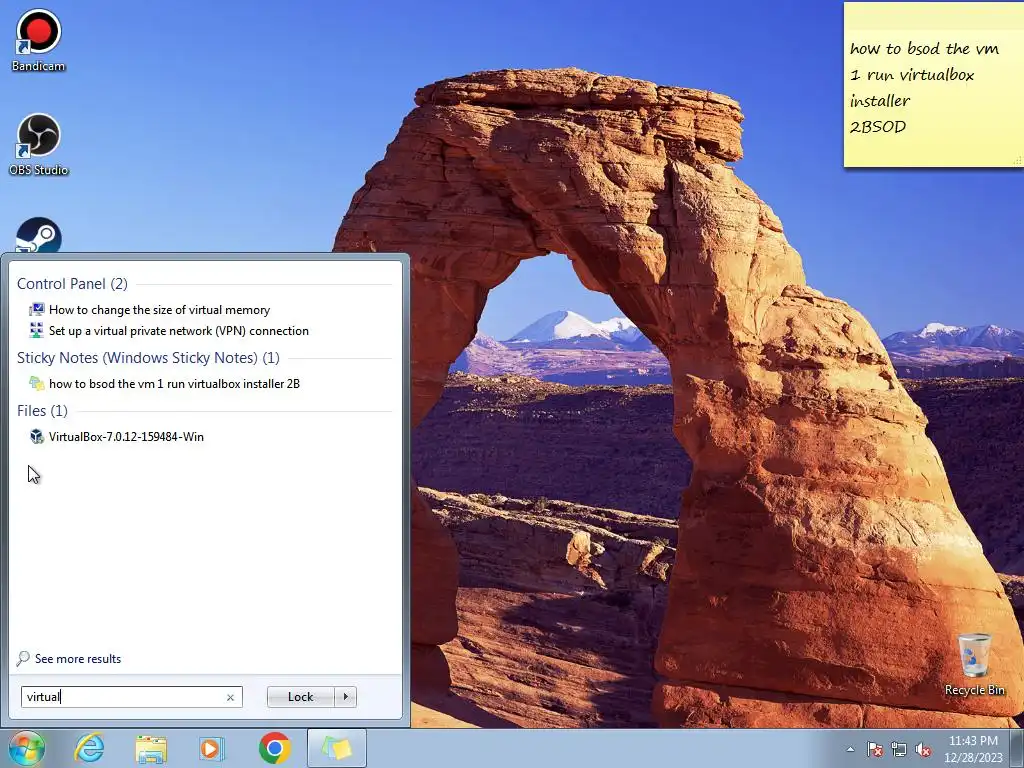Click the virtual memory result icon

pos(37,310)
